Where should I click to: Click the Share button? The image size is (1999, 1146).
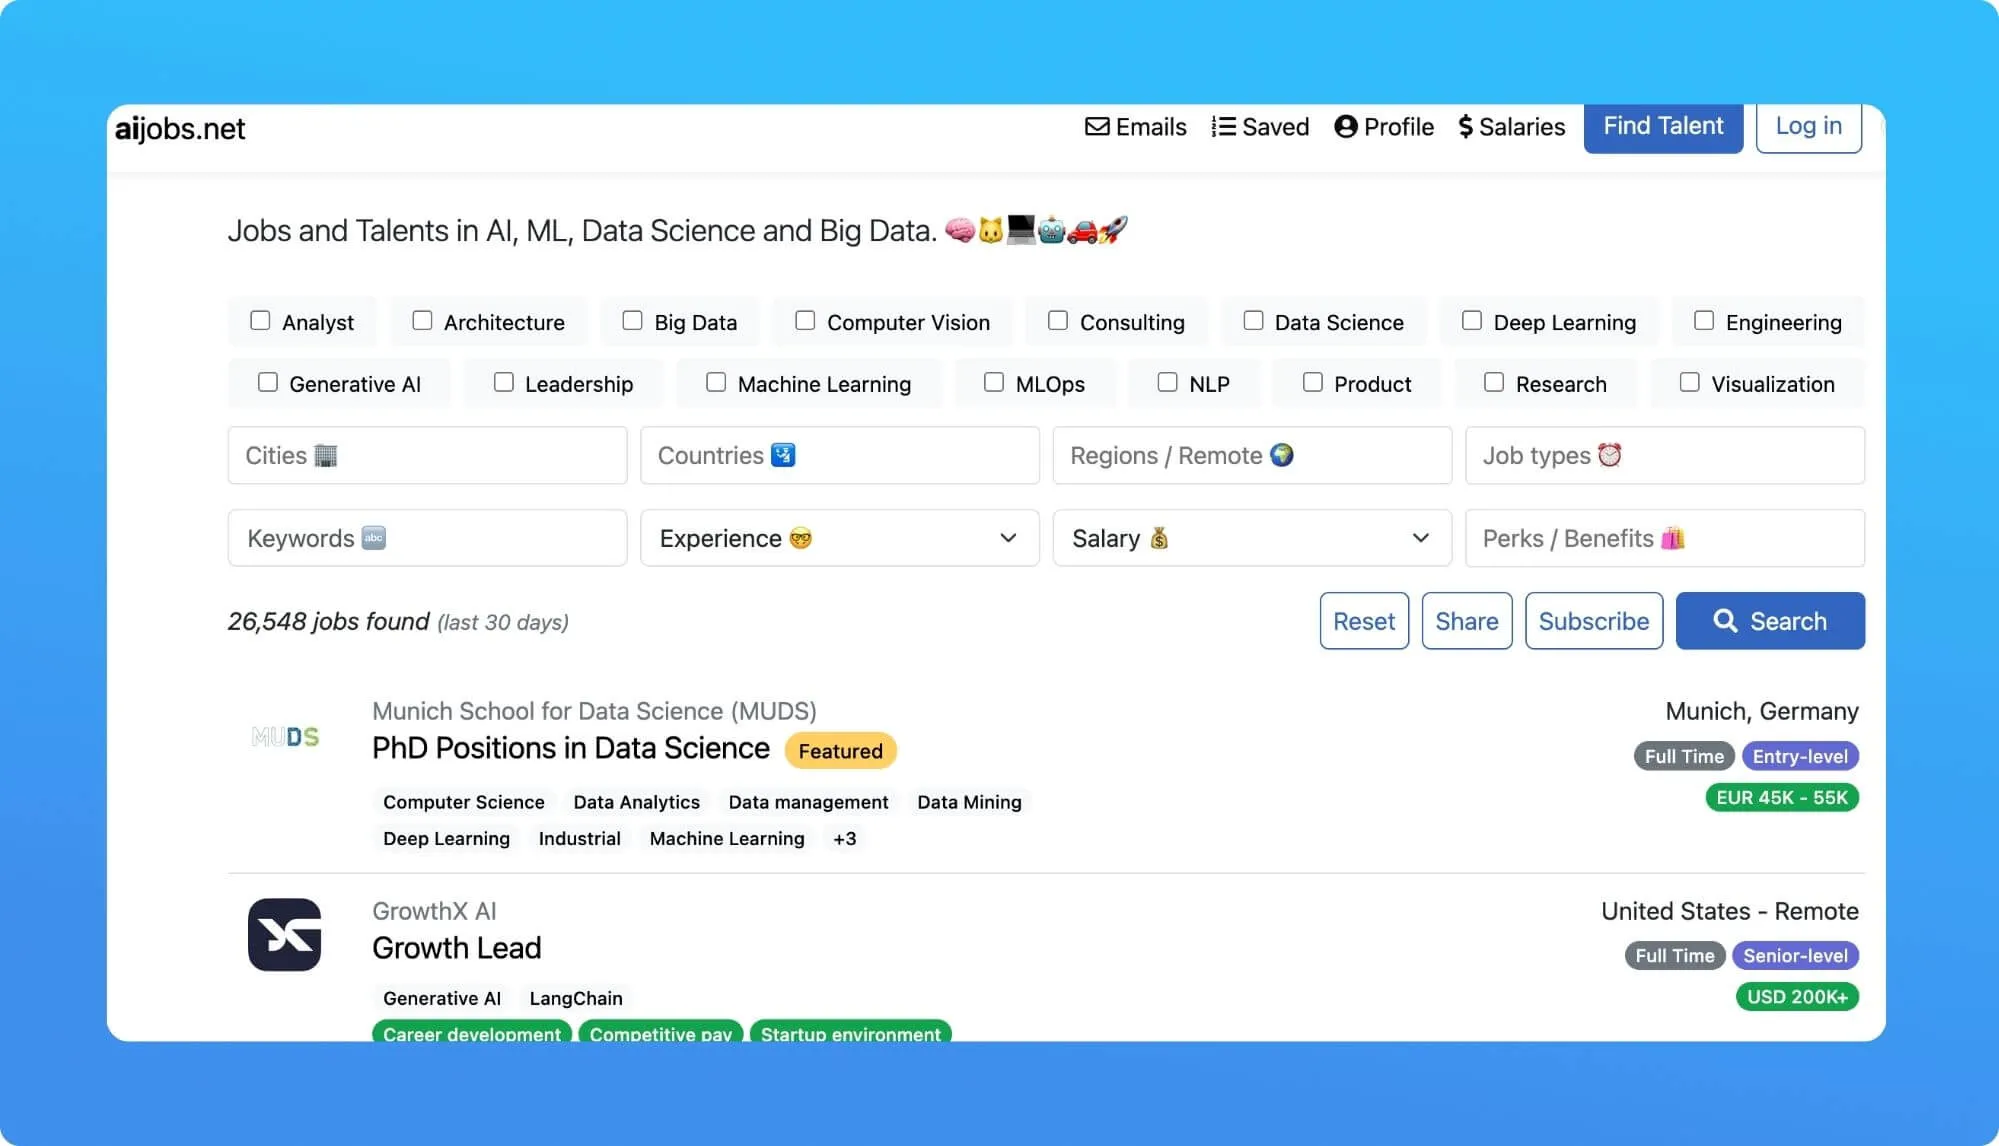pos(1467,621)
